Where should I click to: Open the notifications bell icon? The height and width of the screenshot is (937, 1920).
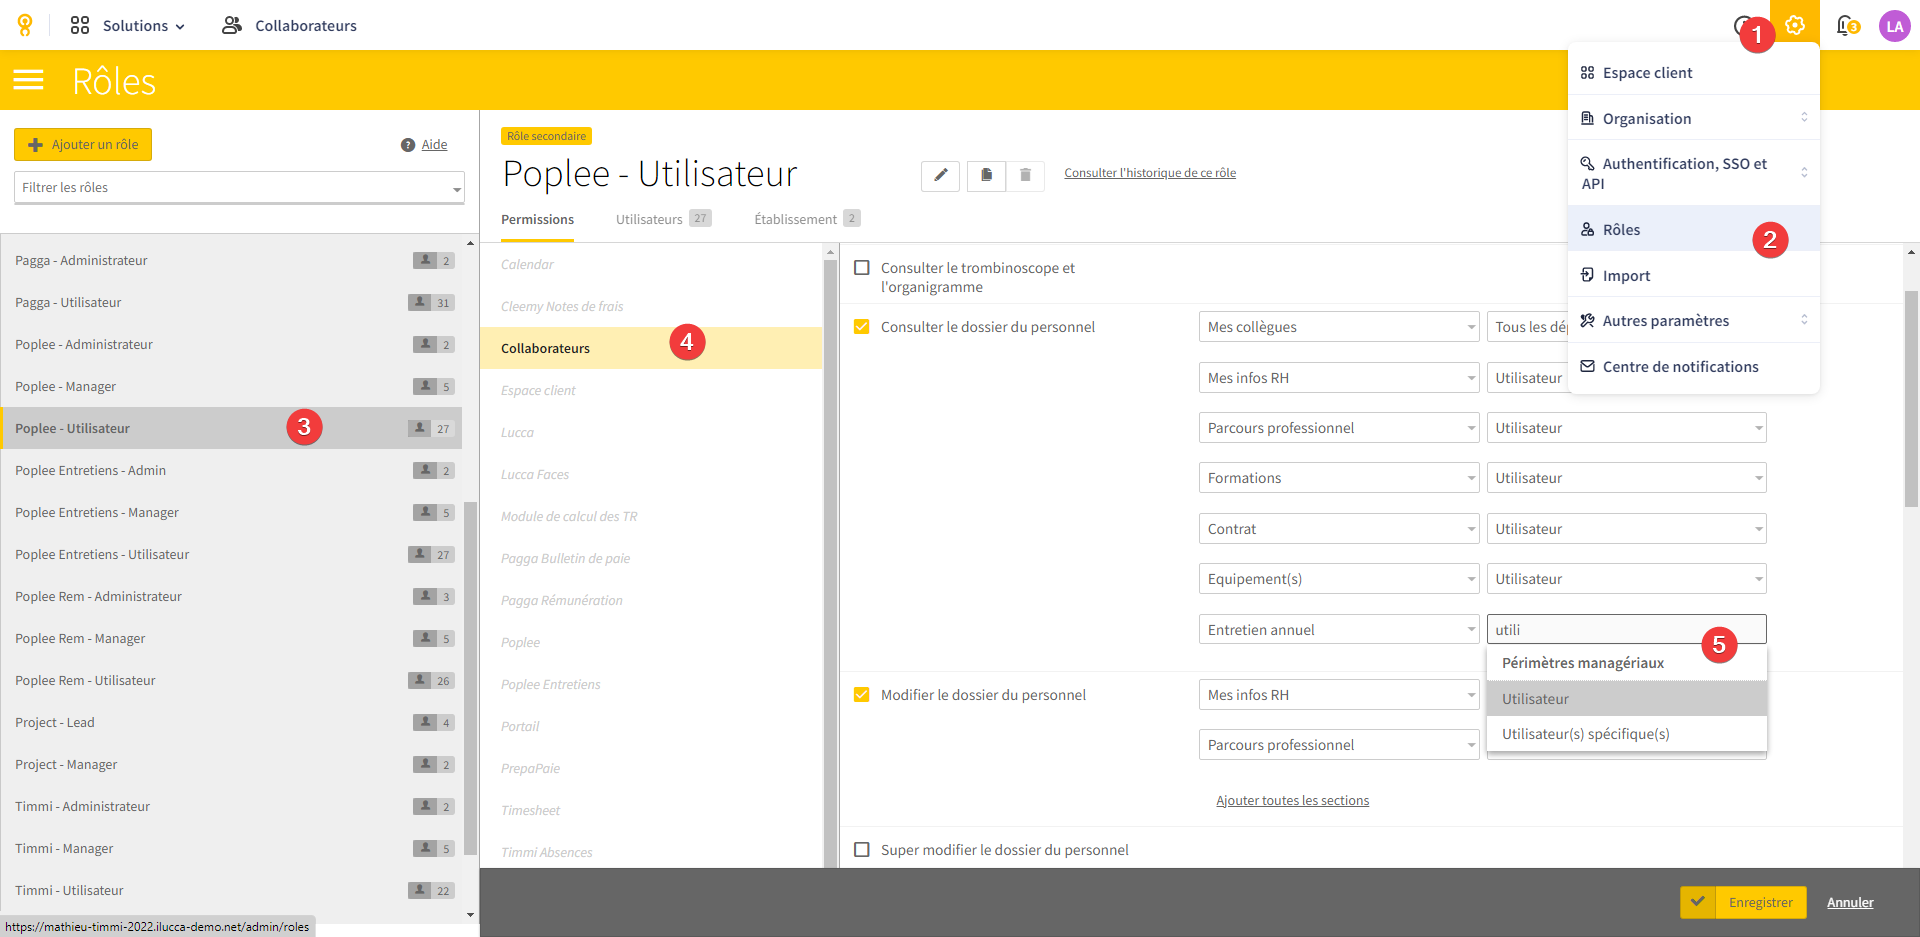(1846, 25)
